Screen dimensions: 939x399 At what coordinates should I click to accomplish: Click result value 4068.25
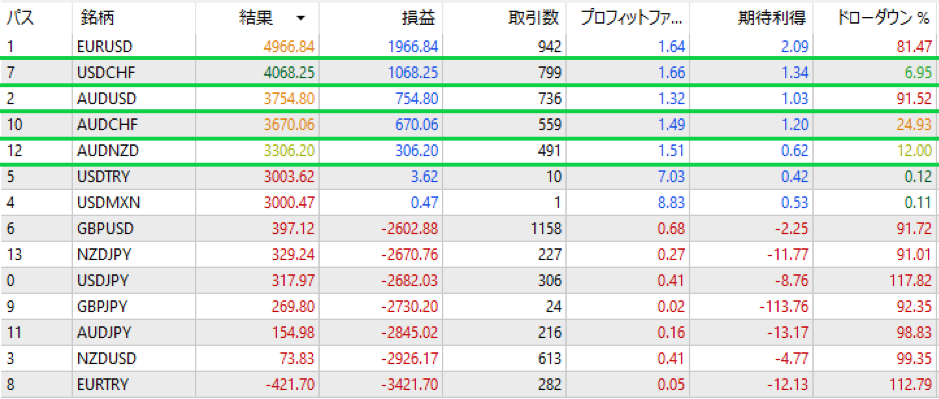290,72
